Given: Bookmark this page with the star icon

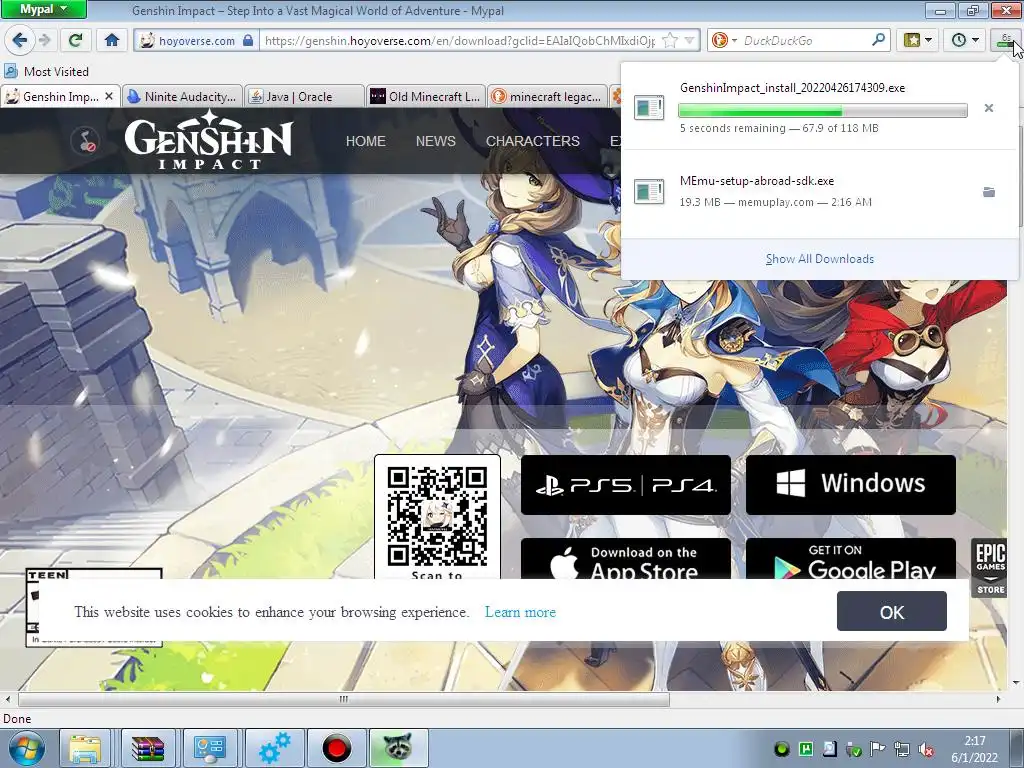Looking at the screenshot, I should point(670,40).
